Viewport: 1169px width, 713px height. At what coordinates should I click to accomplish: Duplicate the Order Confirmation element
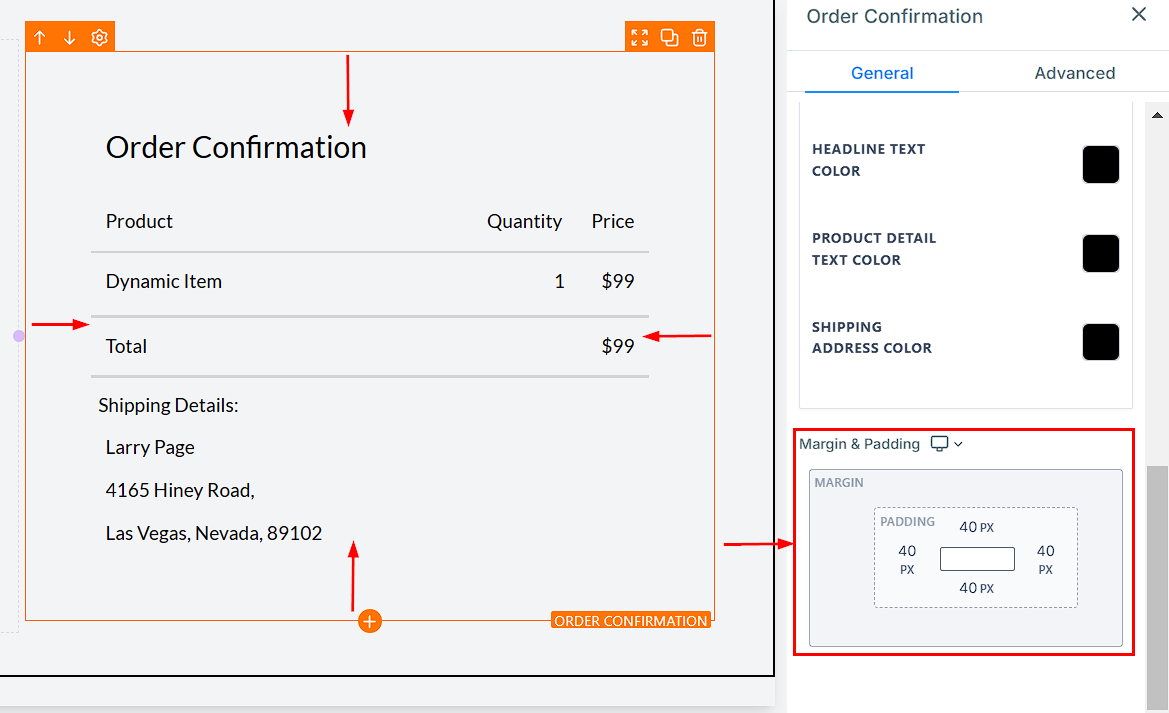pos(670,38)
